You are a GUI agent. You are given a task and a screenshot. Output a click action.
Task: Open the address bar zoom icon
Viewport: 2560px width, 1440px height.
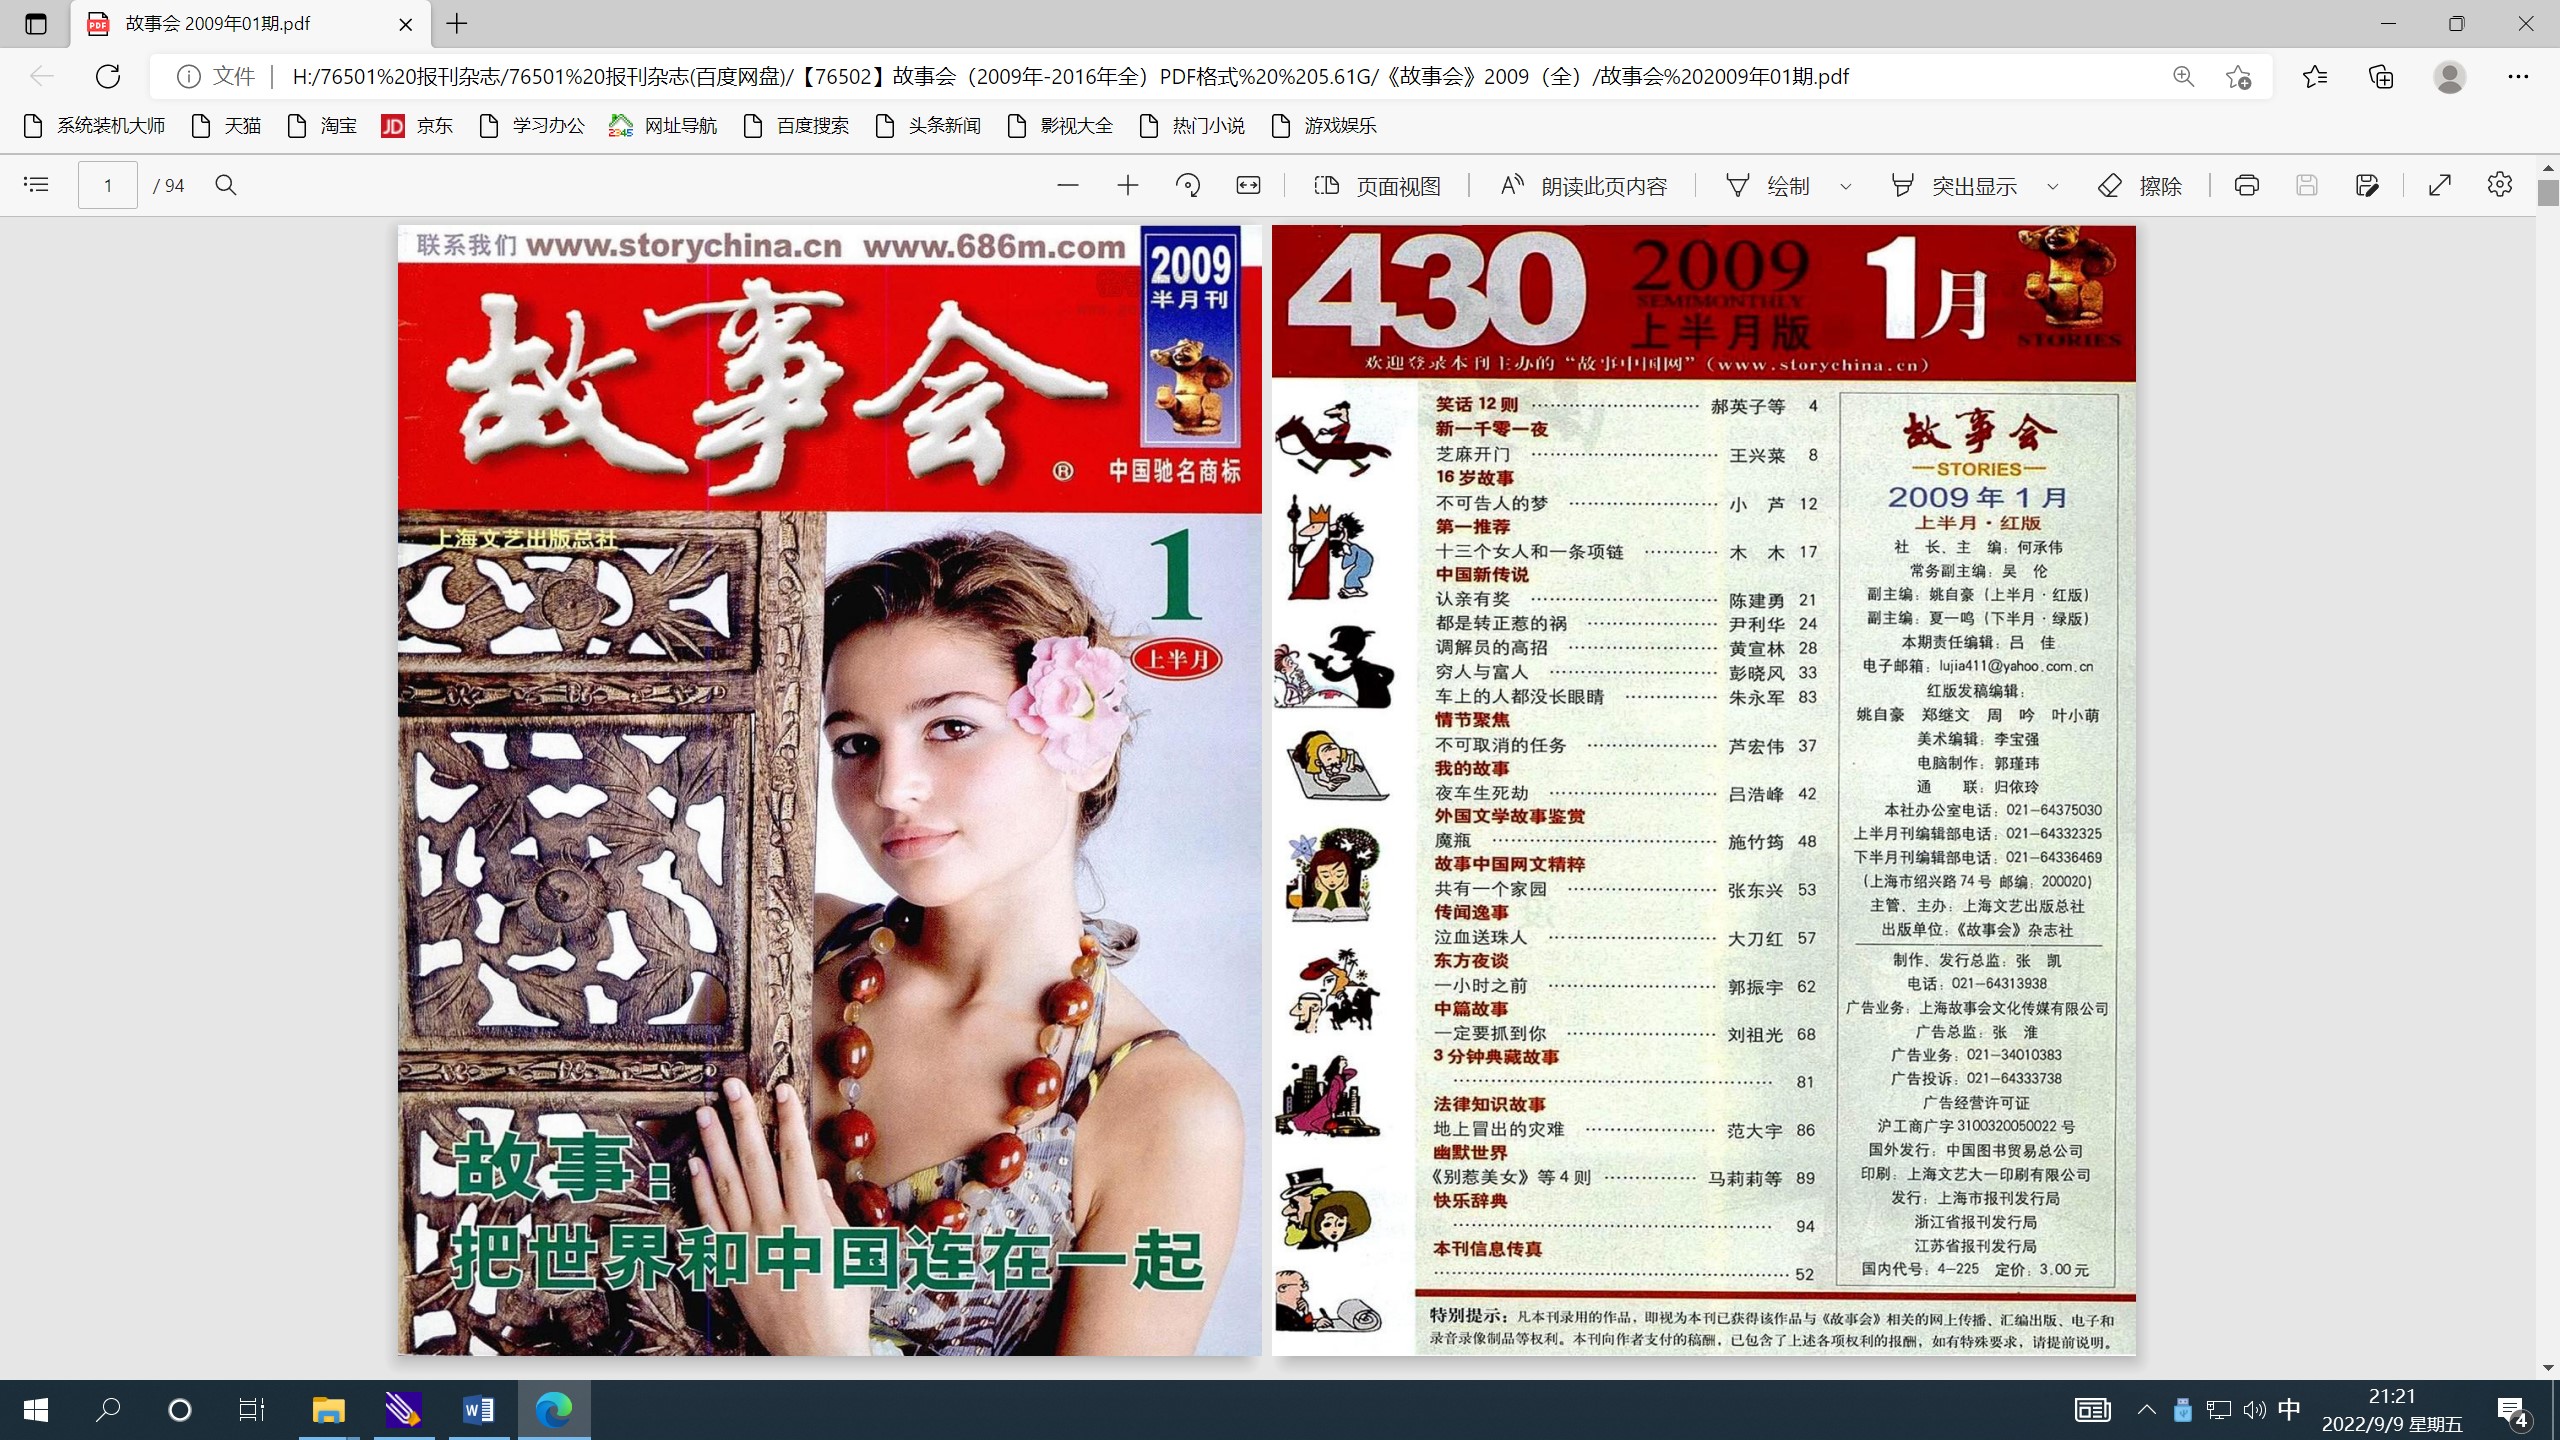coord(2183,77)
